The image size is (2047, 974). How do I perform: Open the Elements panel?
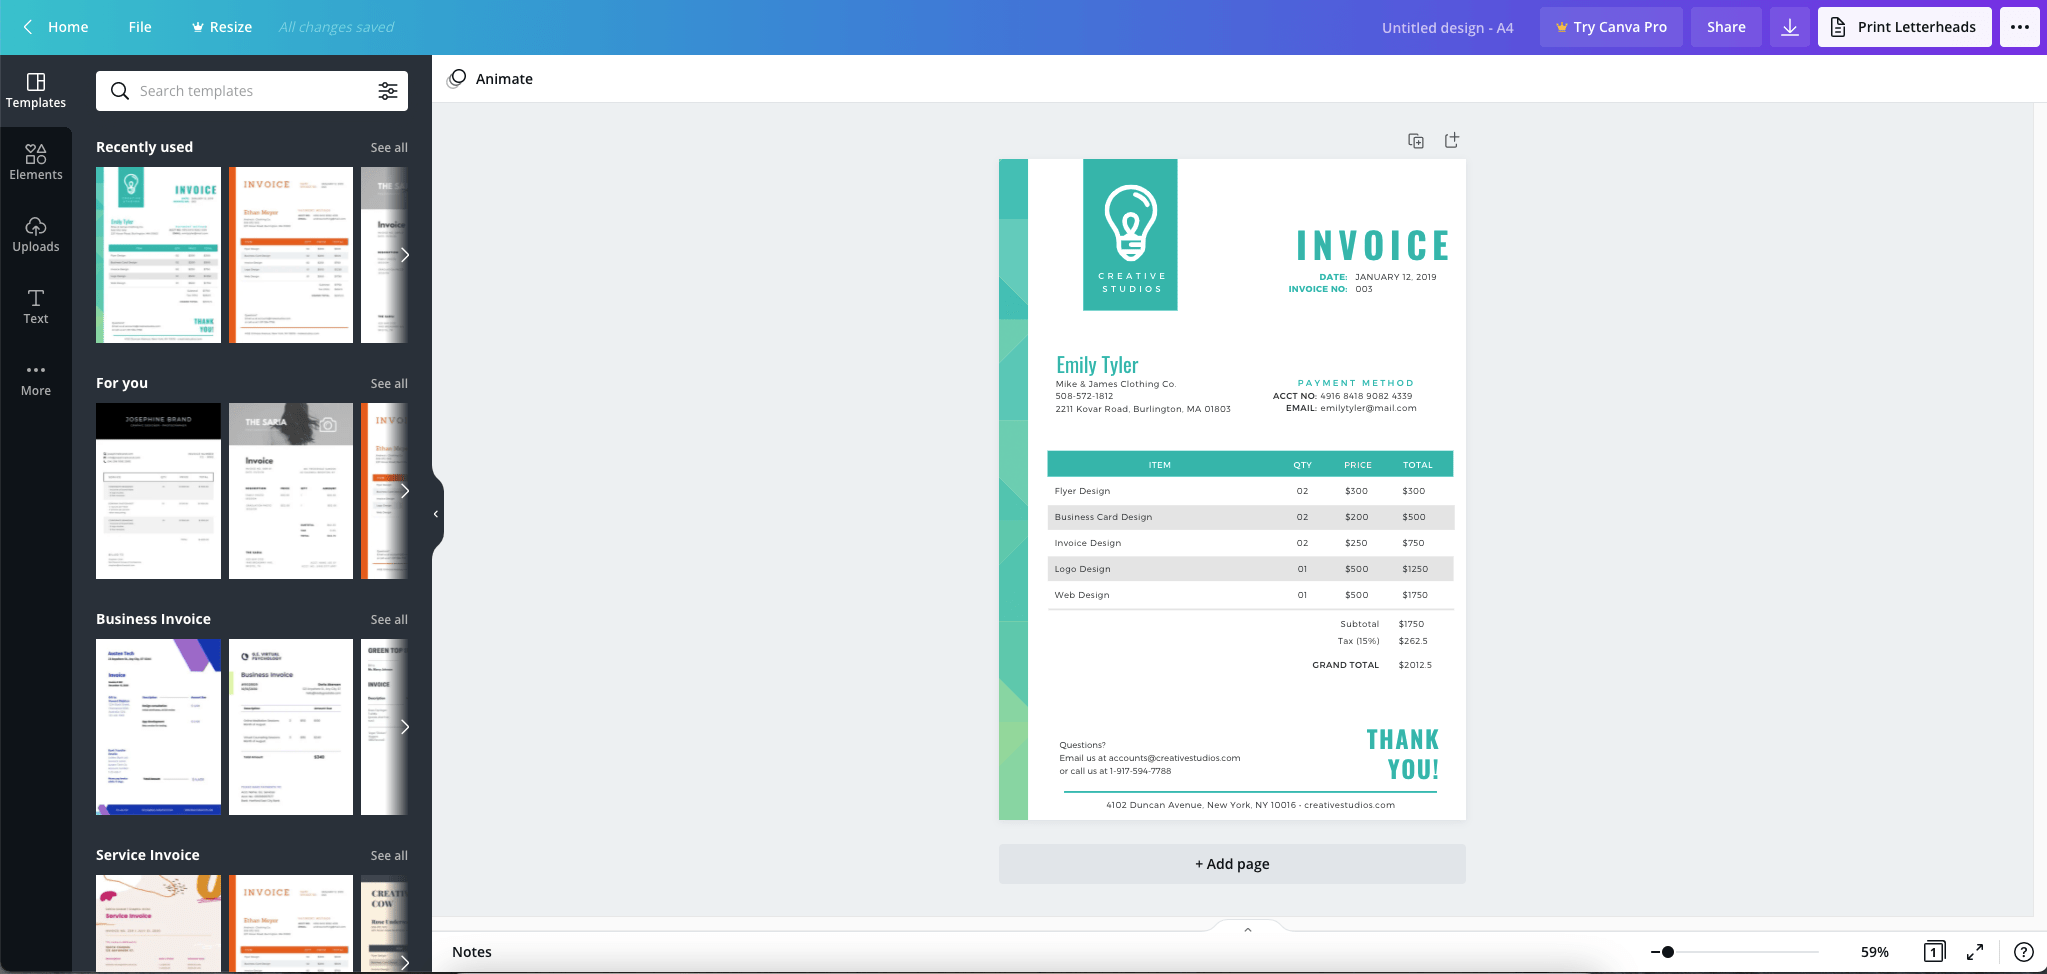coord(36,161)
